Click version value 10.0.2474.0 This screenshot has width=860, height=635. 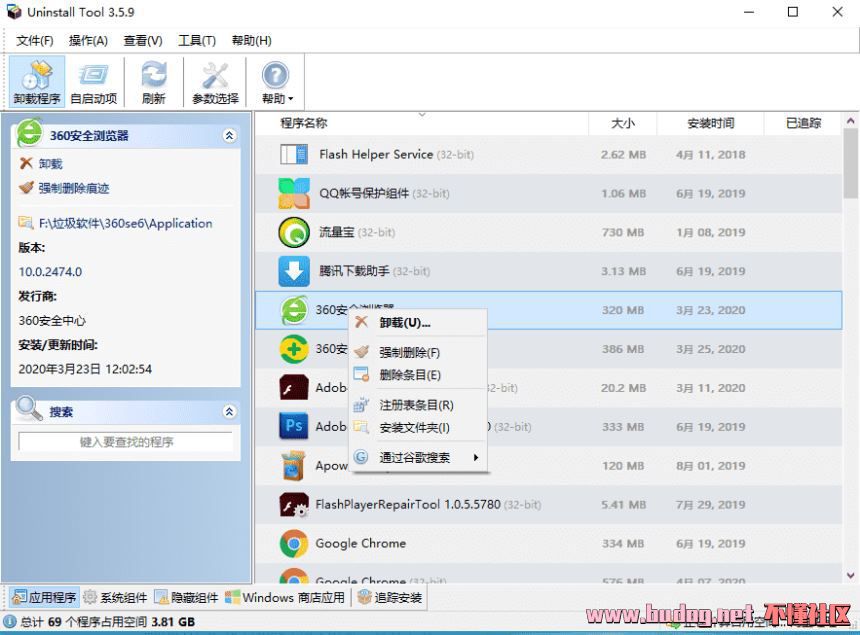(50, 272)
